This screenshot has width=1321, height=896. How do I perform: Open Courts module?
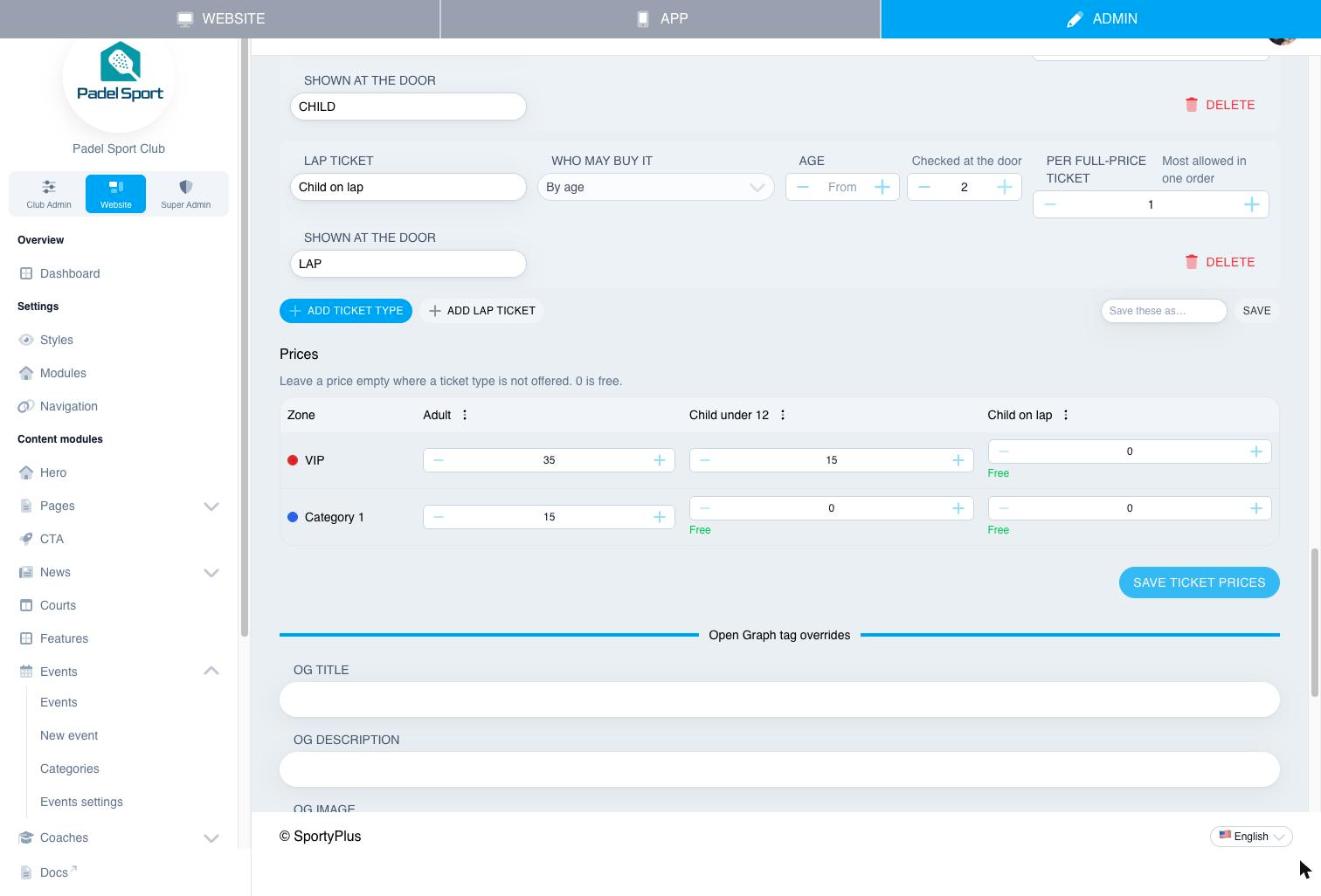coord(57,605)
